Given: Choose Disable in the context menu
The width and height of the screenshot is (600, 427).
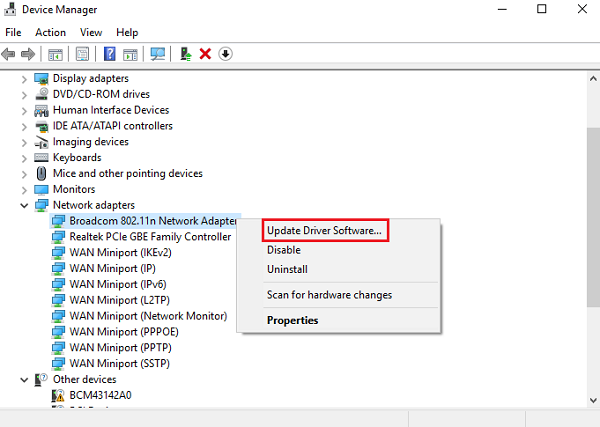Looking at the screenshot, I should (x=284, y=250).
